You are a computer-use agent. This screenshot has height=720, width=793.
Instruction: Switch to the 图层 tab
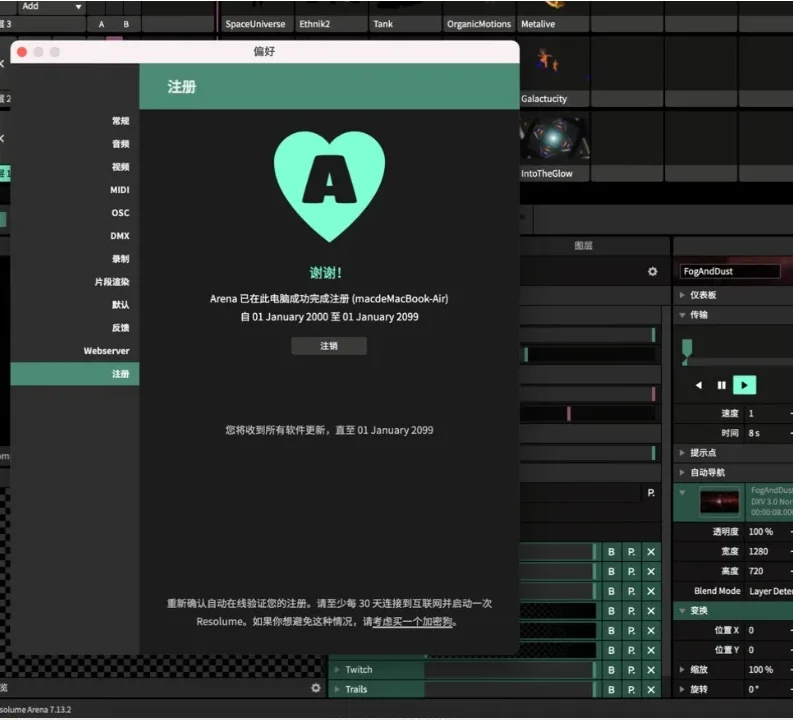click(583, 246)
